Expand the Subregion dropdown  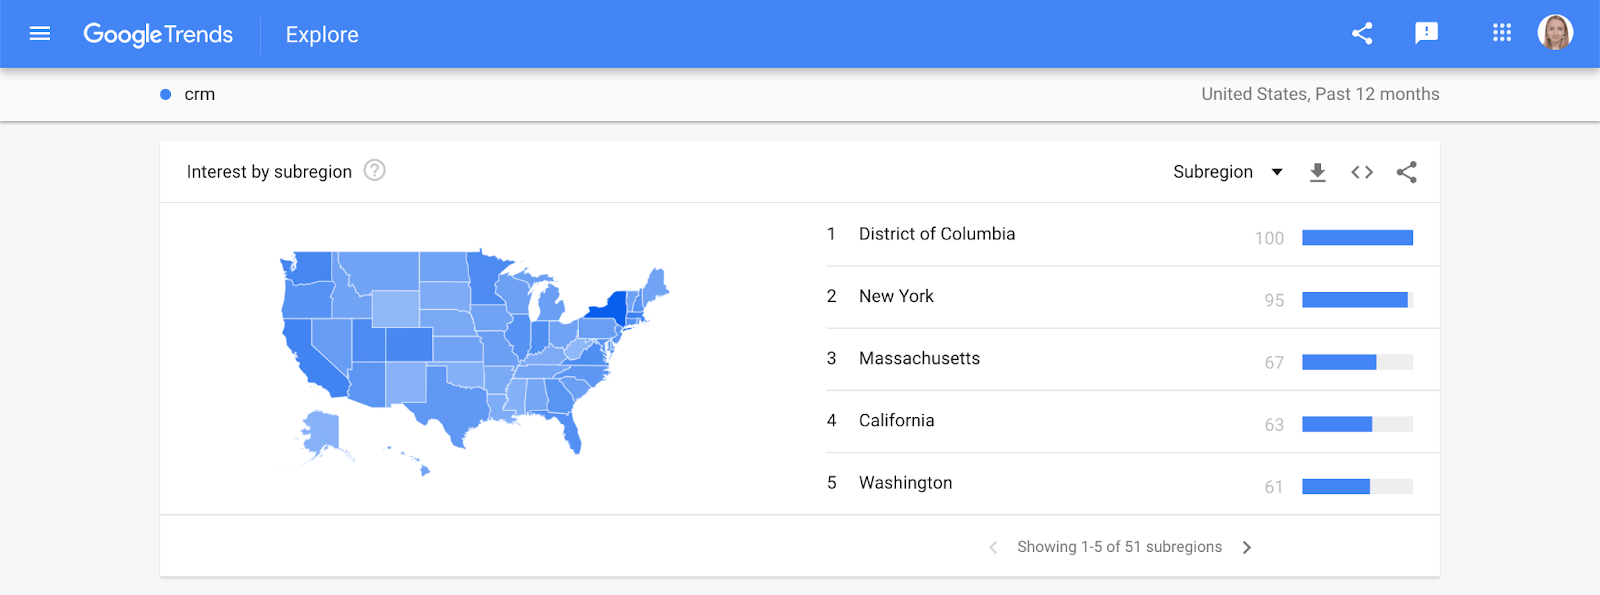coord(1228,172)
